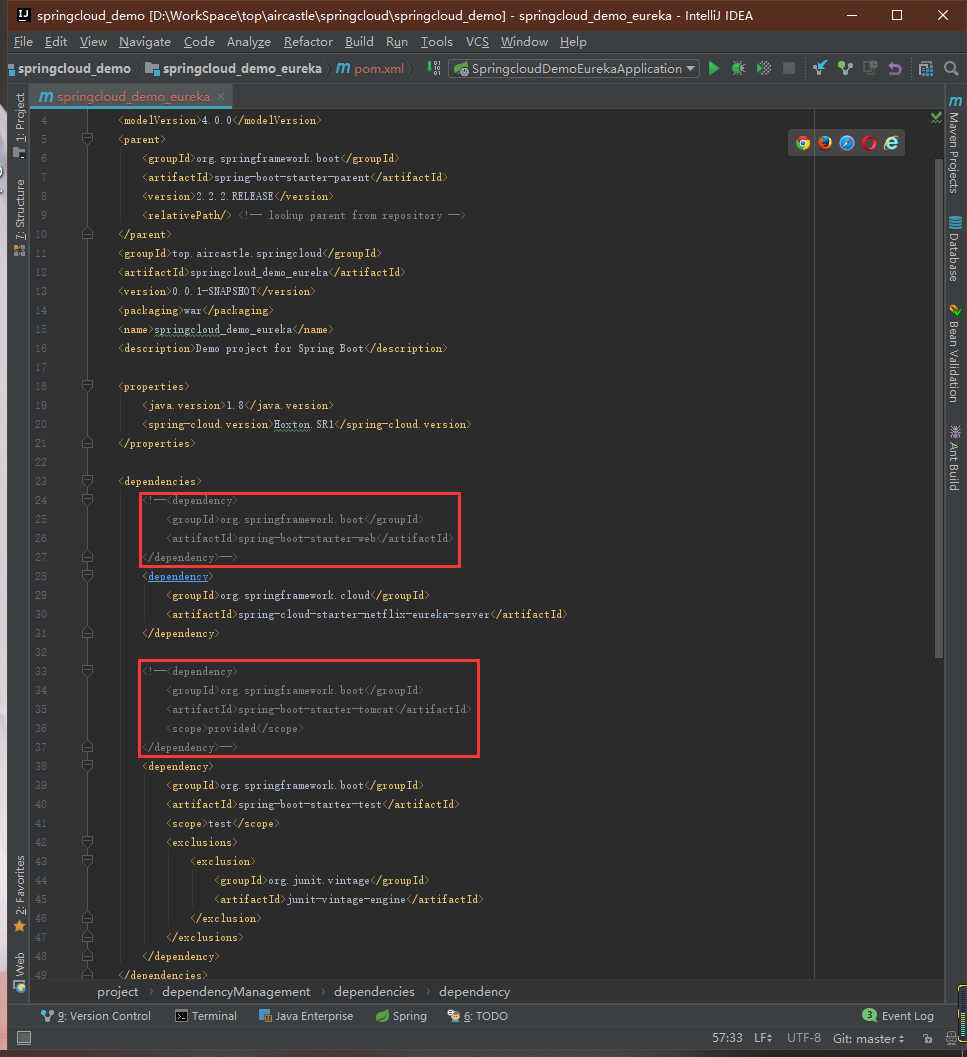Run SpringcloudDemoEurekaApplication with the green play icon
The image size is (967, 1057).
coord(713,68)
